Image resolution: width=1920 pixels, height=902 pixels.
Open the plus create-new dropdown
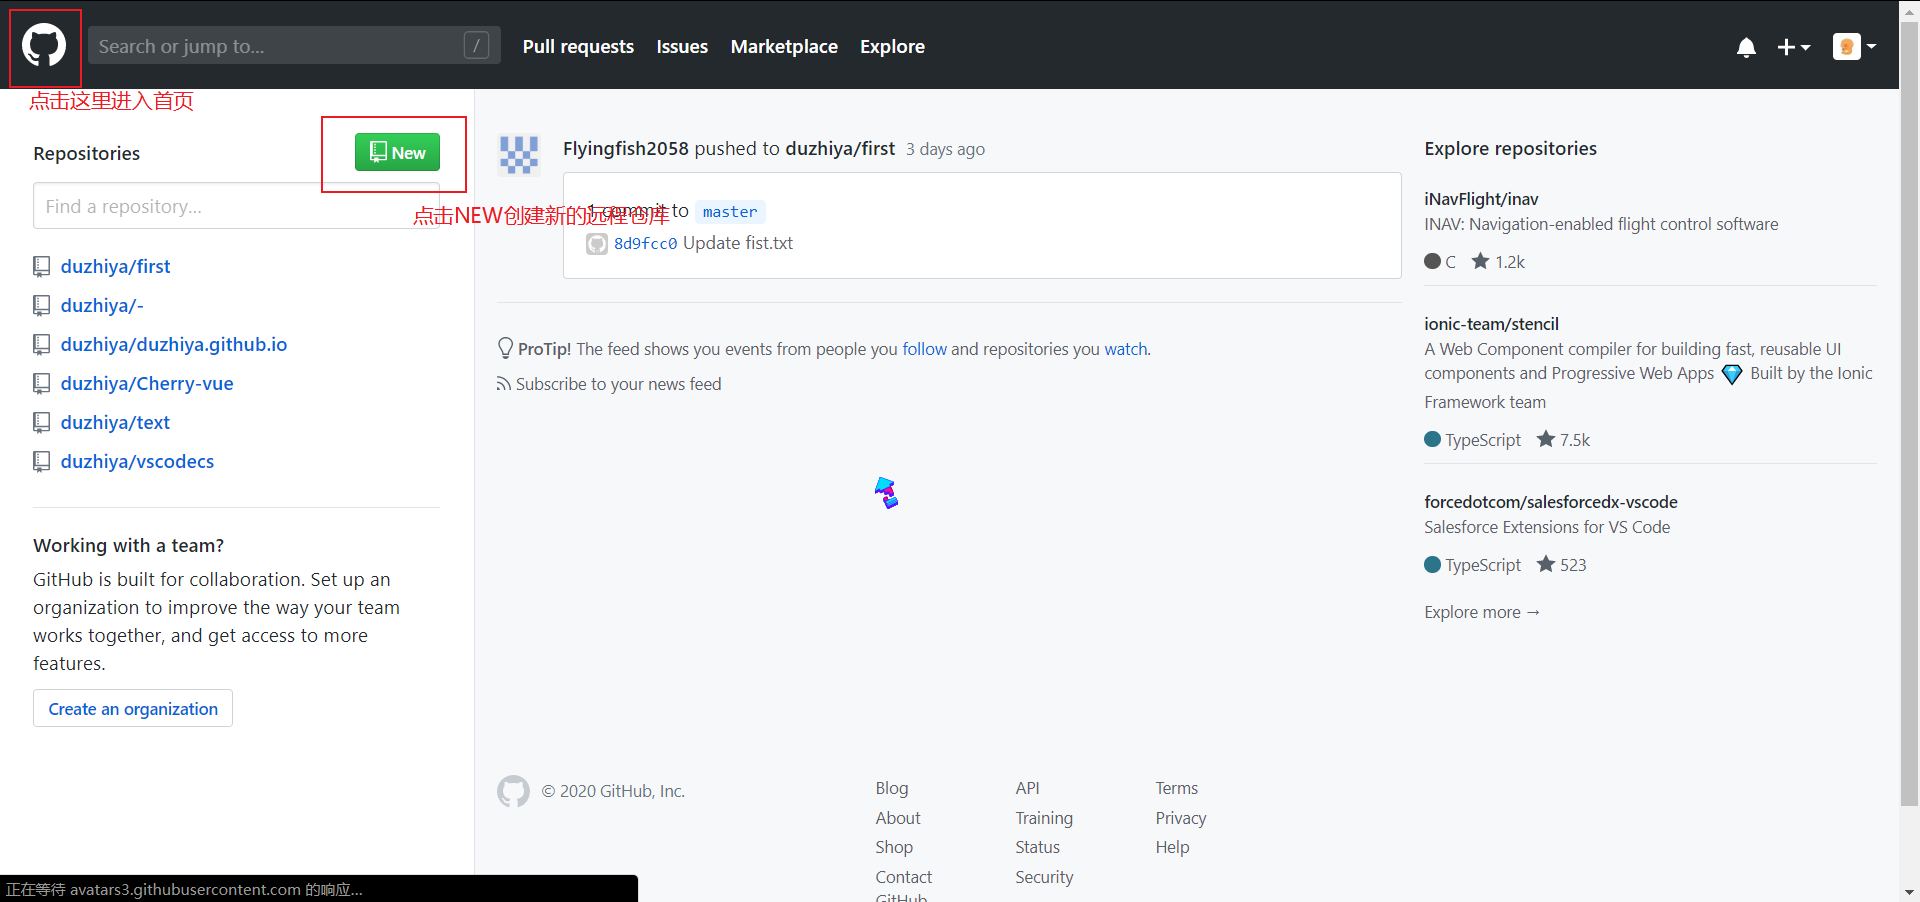(x=1794, y=47)
